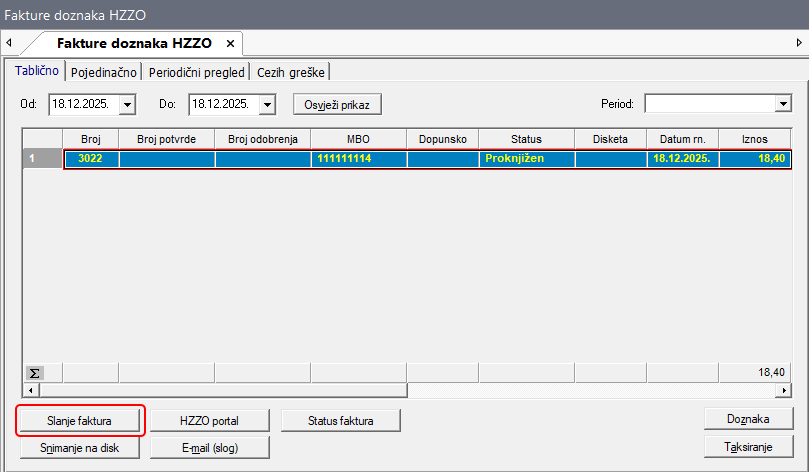Check Status faktura
Viewport: 809px width, 472px height.
tap(341, 421)
